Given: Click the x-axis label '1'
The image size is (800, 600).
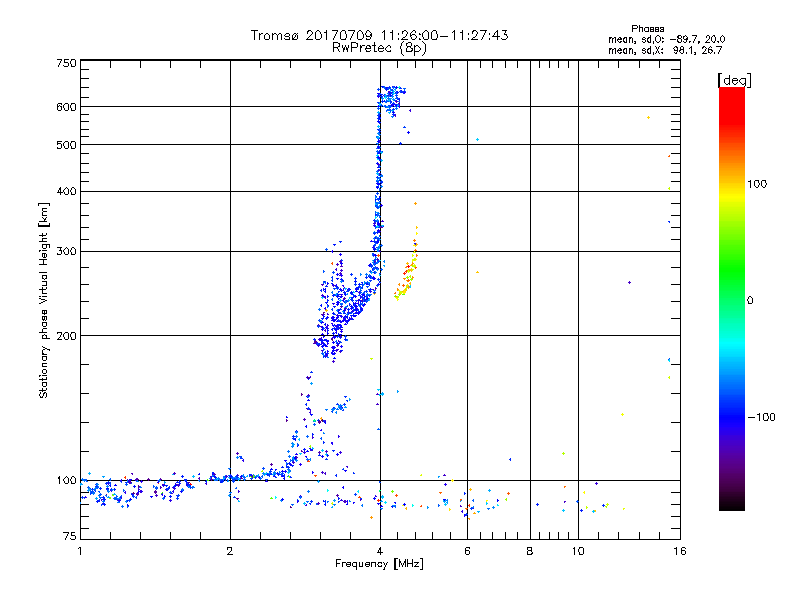Looking at the screenshot, I should tap(80, 551).
